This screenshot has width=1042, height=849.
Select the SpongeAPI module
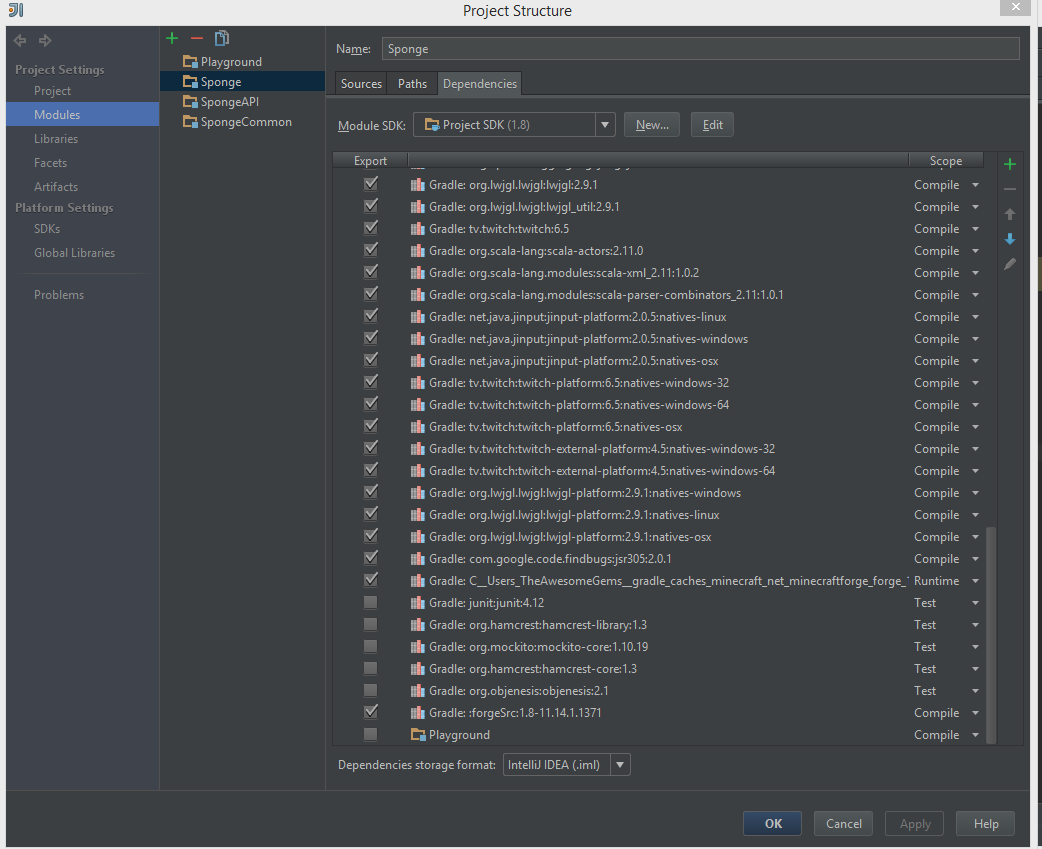[229, 102]
